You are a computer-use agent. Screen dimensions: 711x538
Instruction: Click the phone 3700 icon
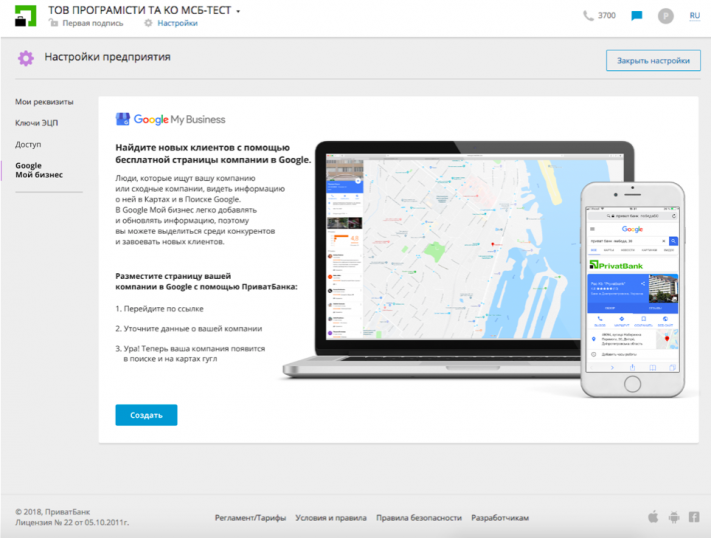(x=588, y=16)
